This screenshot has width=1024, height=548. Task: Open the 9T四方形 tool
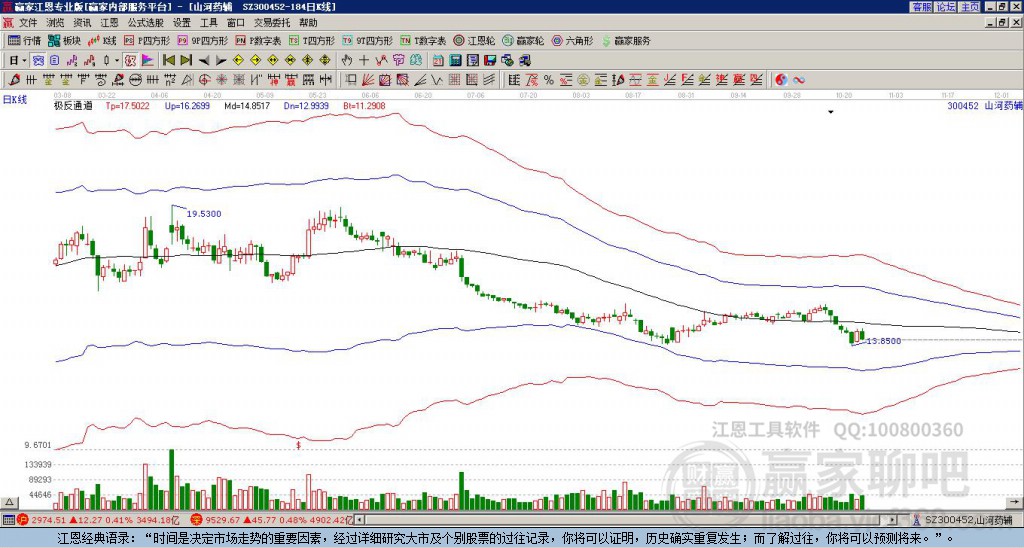(367, 40)
